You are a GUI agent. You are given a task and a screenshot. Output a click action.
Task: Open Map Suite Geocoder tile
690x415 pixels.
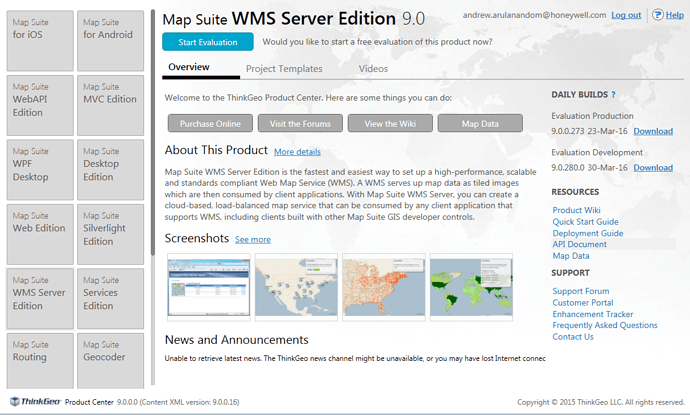coord(110,361)
